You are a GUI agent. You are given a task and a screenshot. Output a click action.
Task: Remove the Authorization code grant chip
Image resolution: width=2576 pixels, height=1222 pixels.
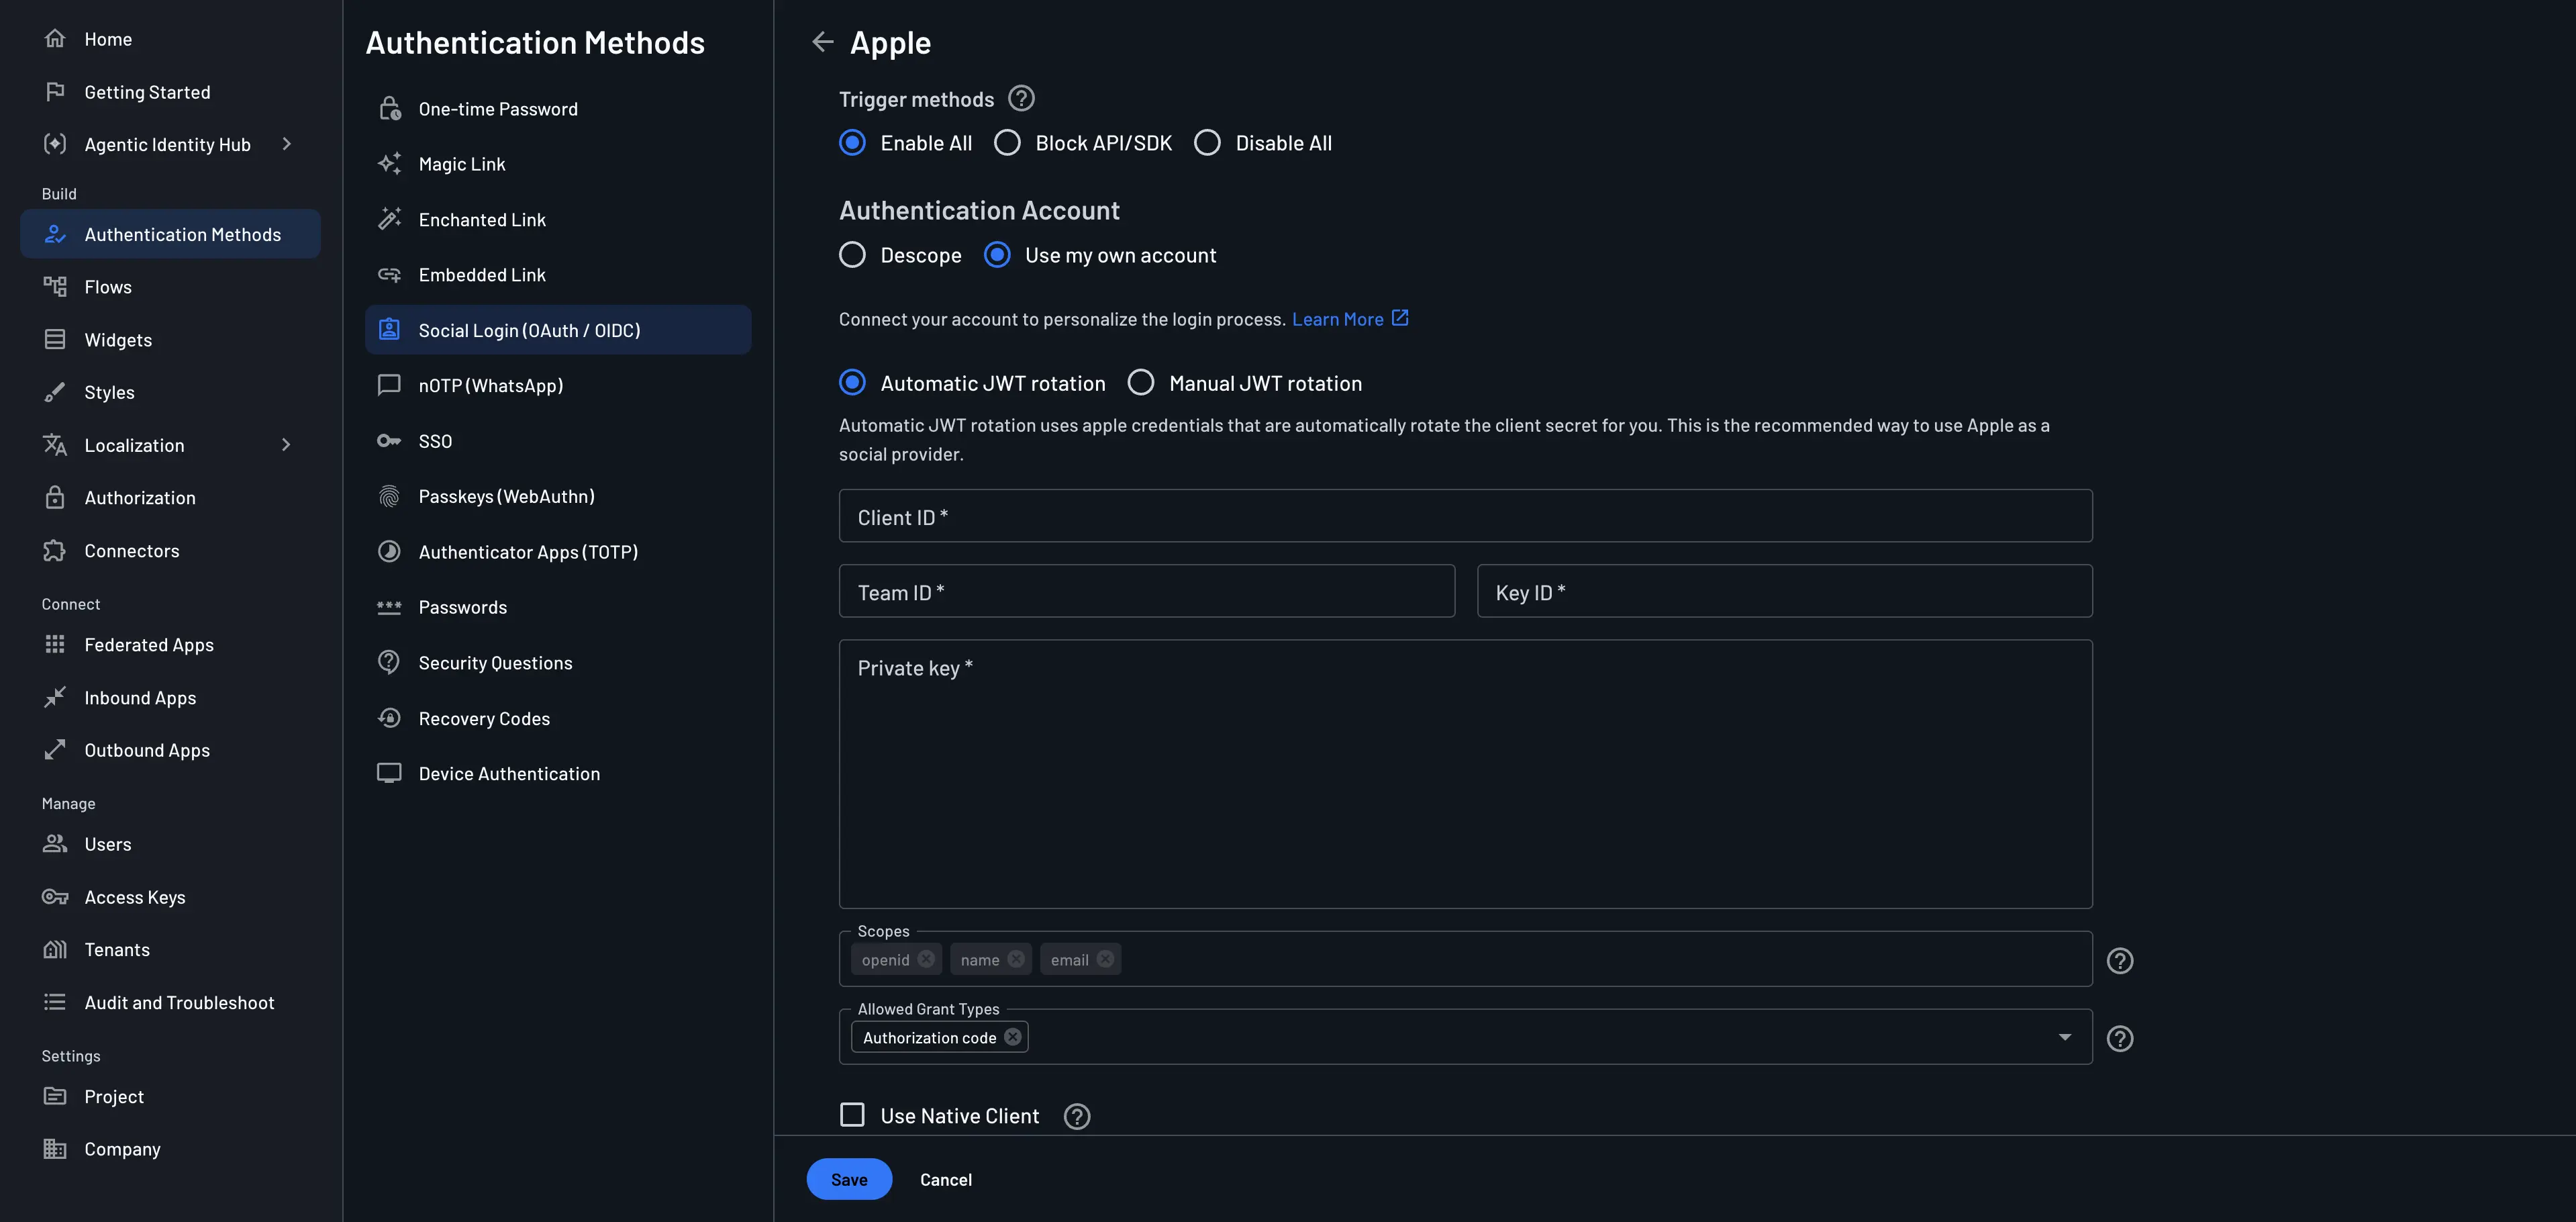(1013, 1037)
